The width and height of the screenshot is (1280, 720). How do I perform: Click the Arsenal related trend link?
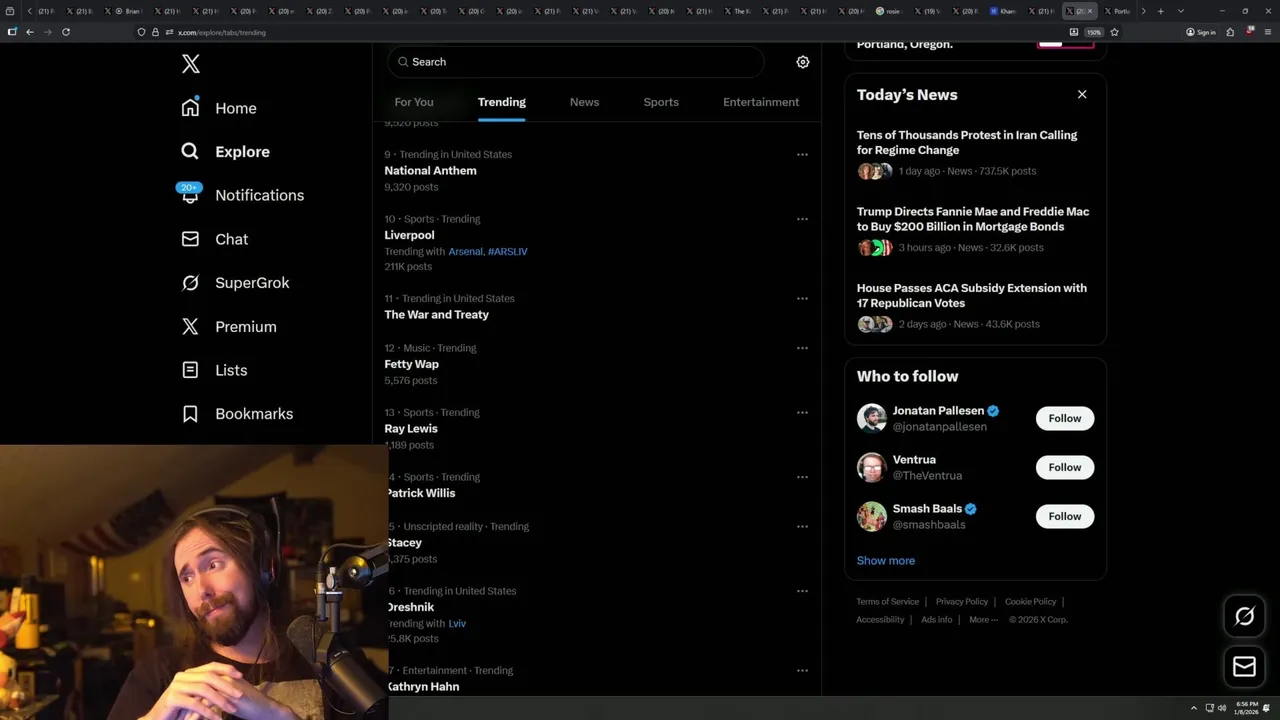click(x=465, y=252)
